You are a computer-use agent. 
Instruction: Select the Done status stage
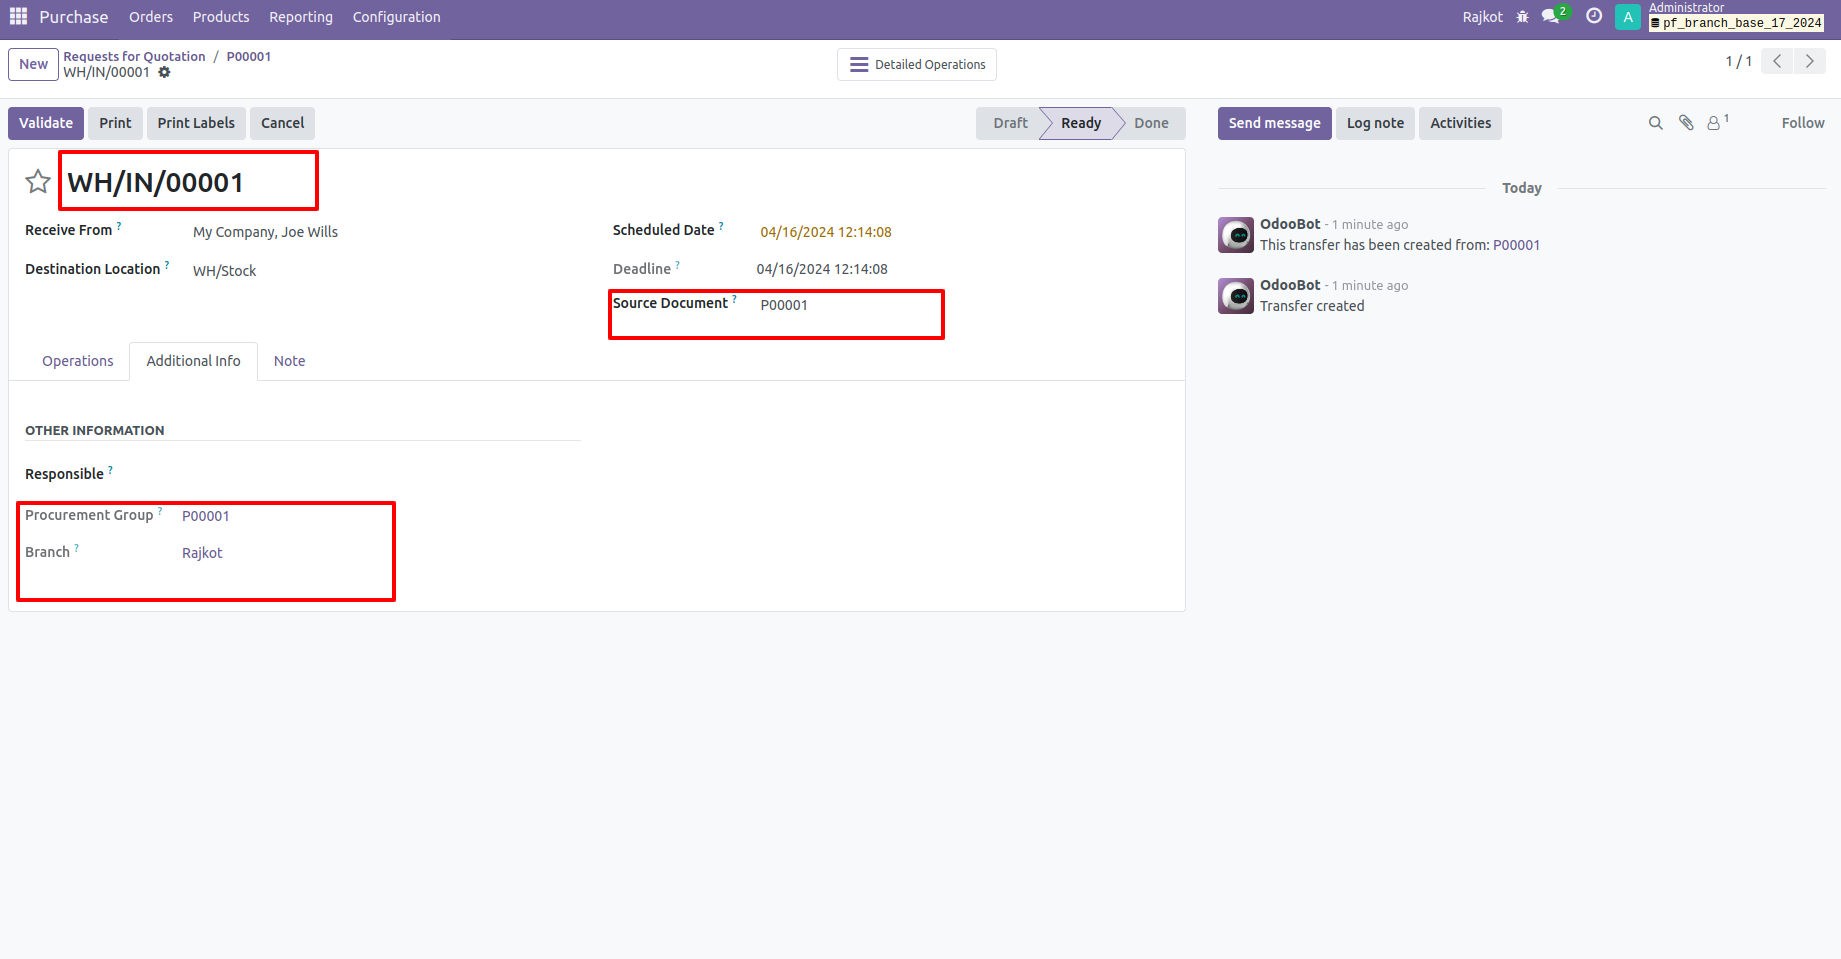click(1151, 123)
